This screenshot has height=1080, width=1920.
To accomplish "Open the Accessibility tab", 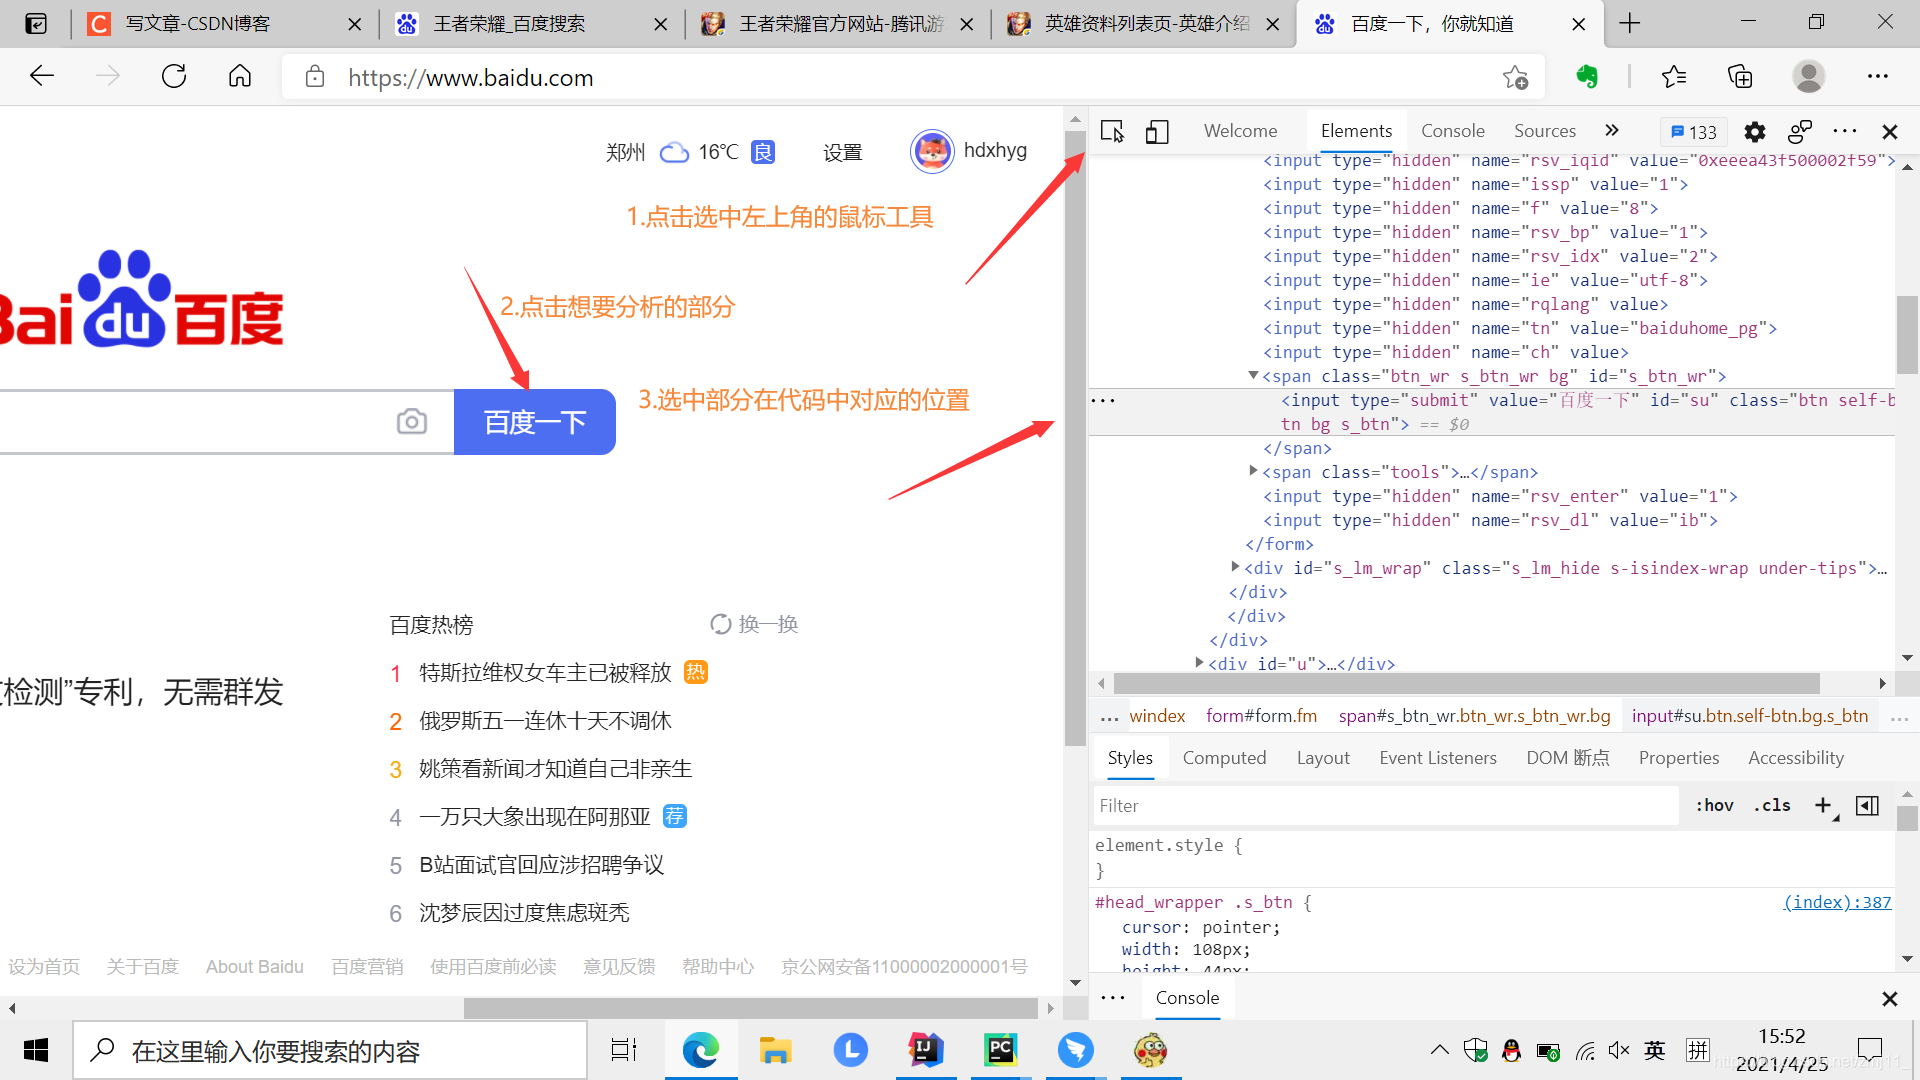I will coord(1796,758).
